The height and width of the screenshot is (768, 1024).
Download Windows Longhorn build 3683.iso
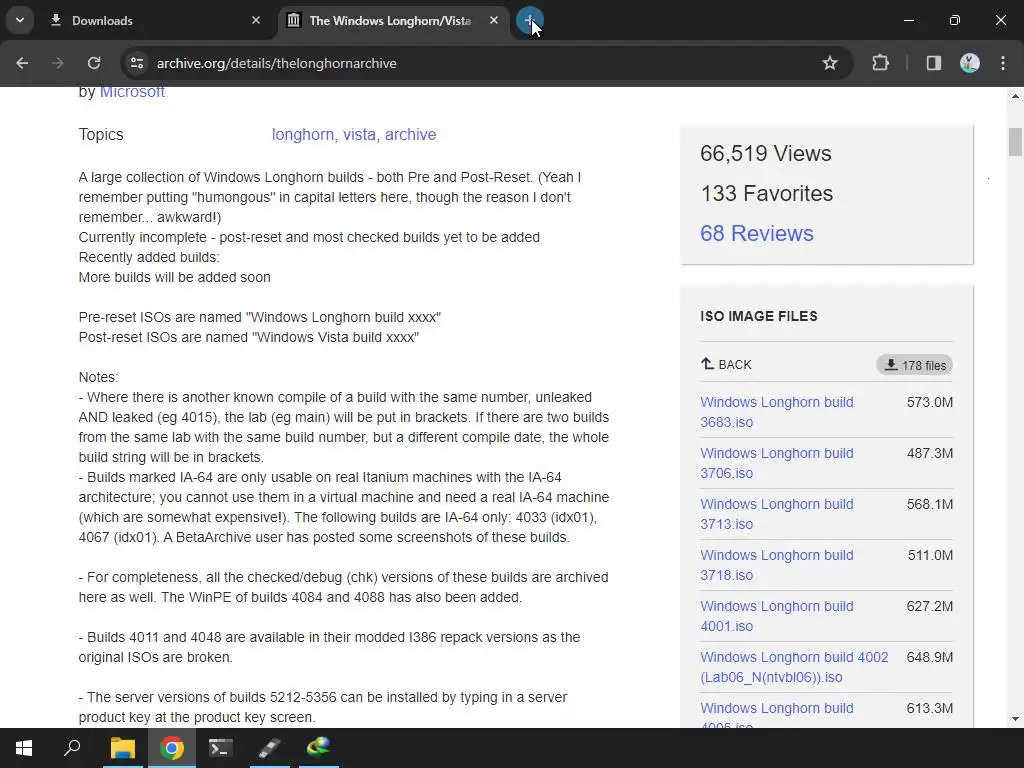coord(776,412)
